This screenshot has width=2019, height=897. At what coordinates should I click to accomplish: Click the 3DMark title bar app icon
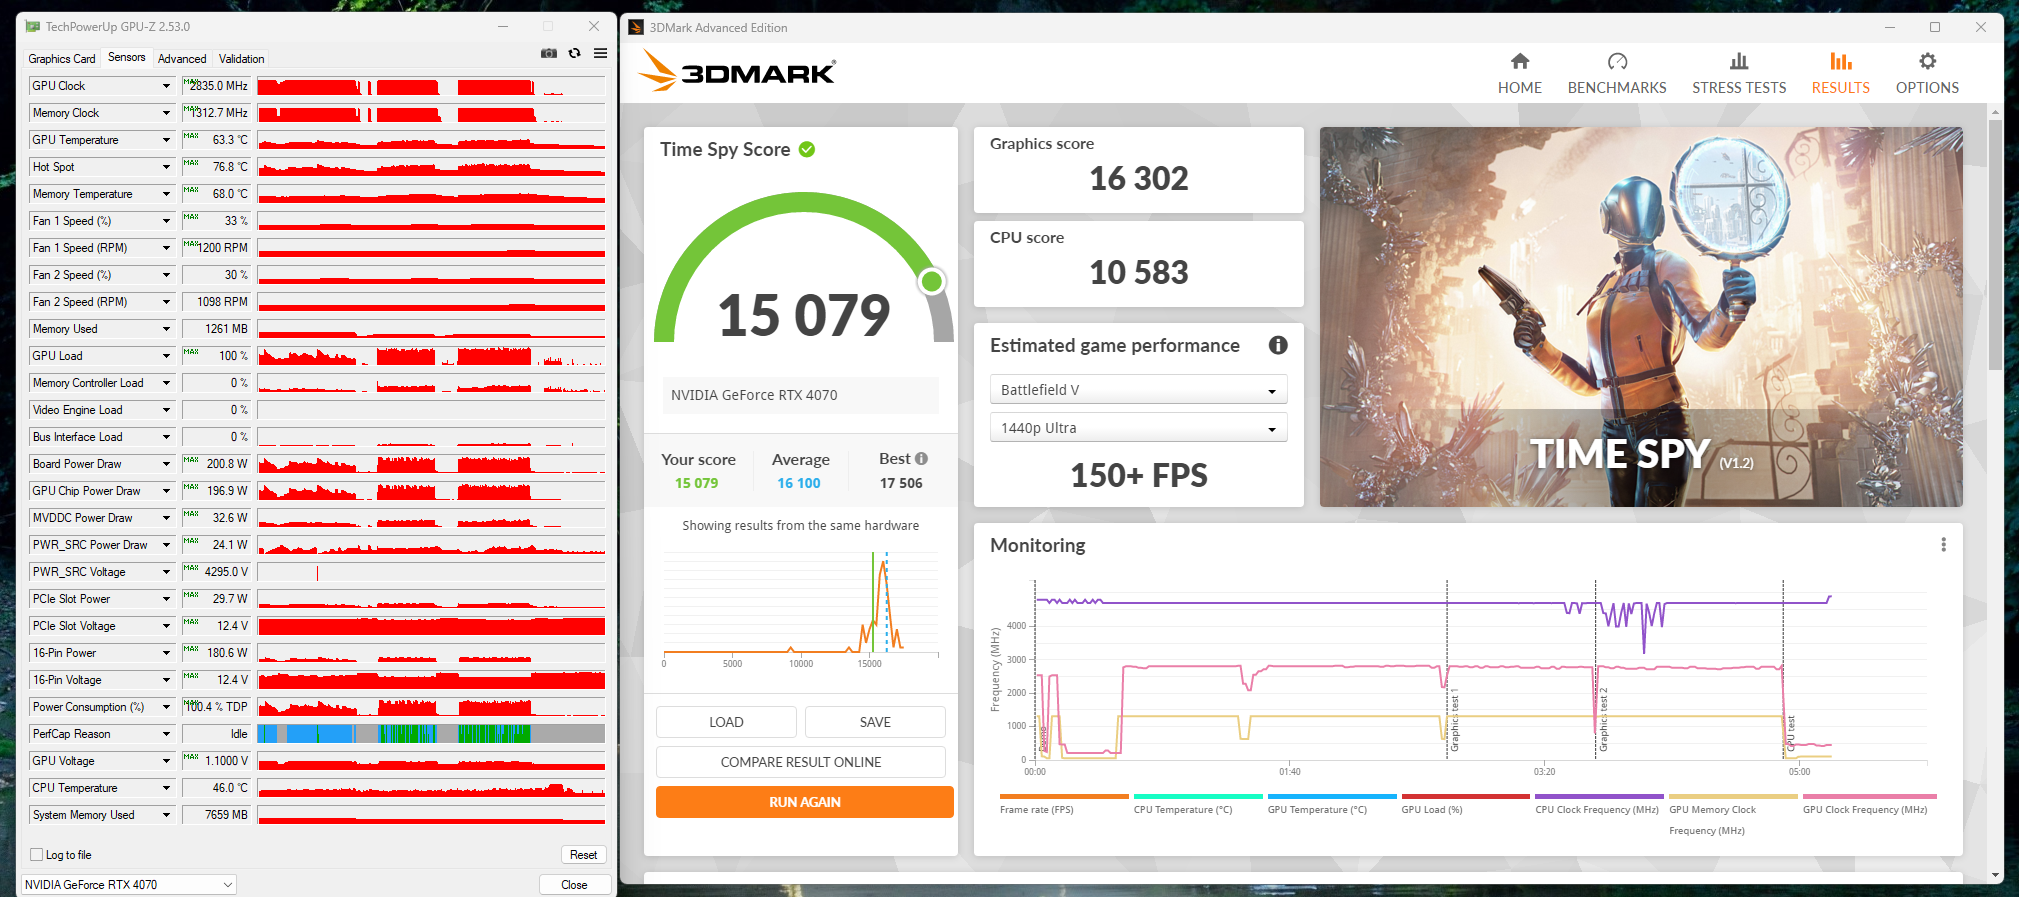coord(636,27)
